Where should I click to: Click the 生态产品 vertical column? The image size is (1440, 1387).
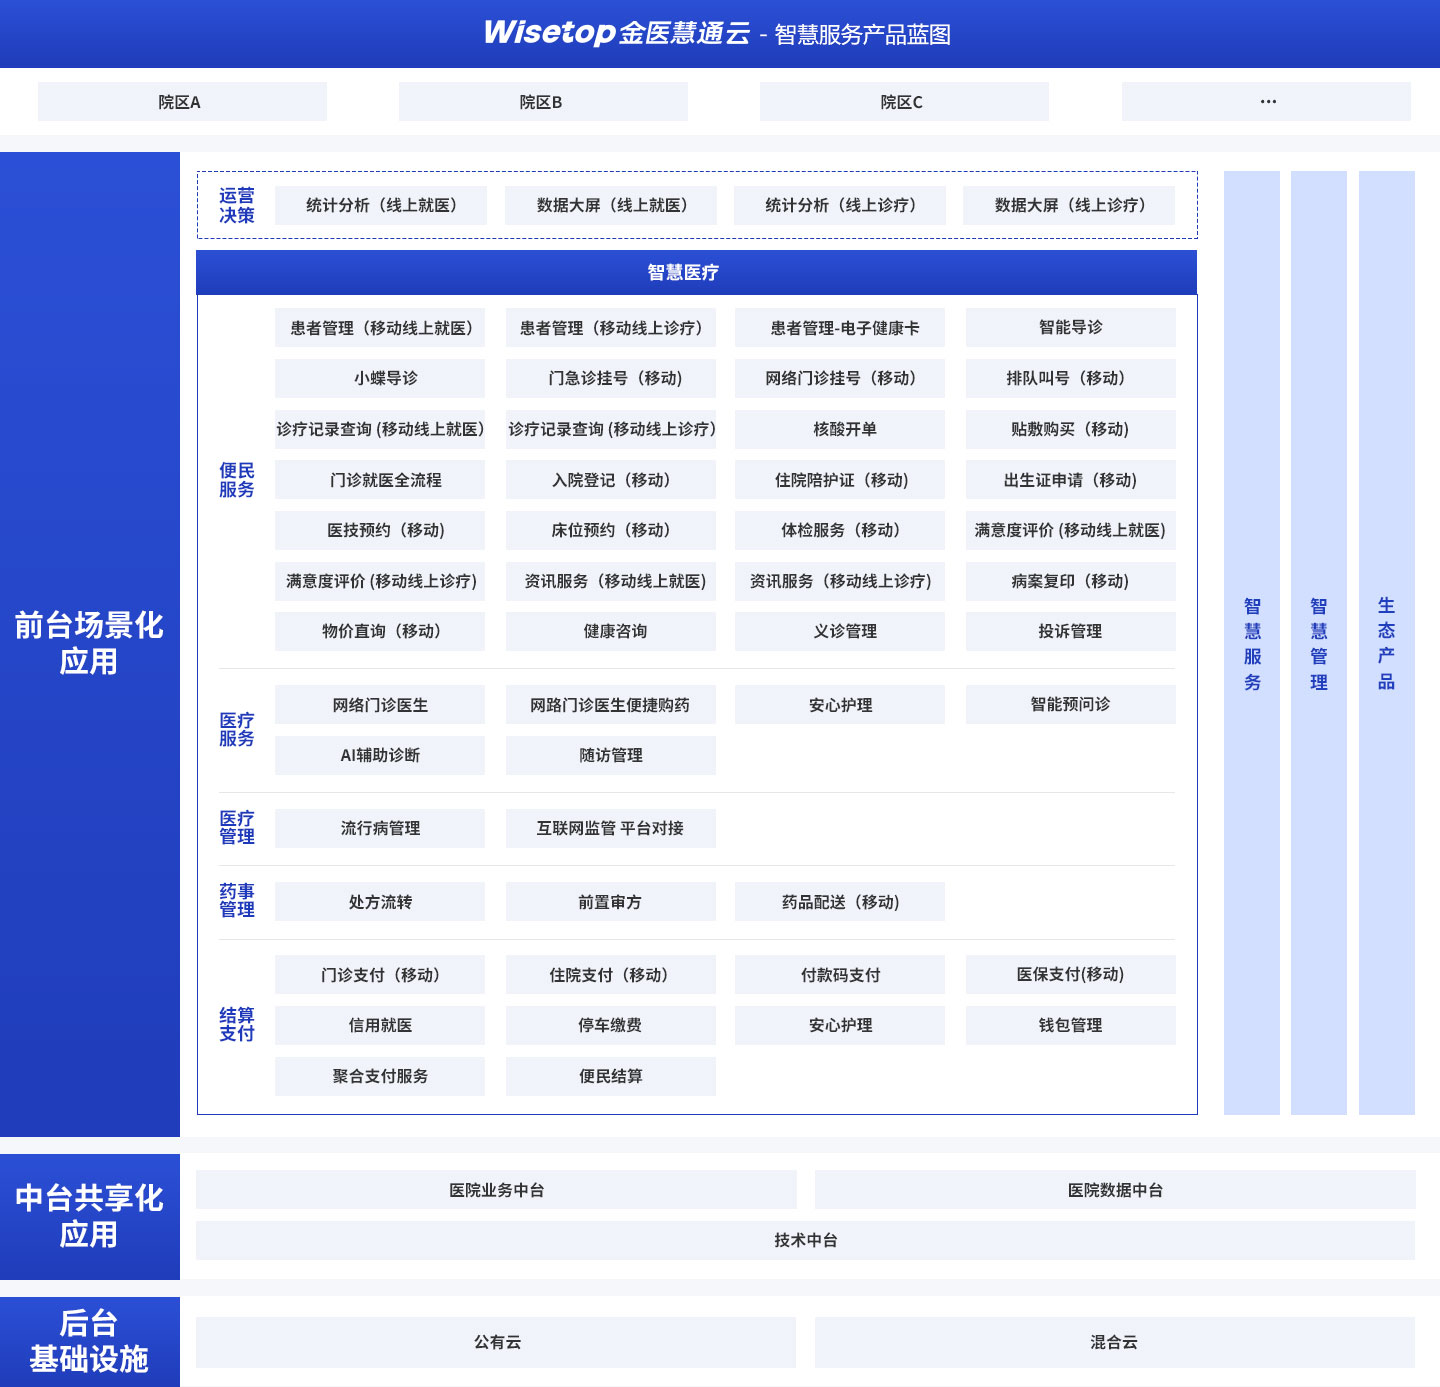pos(1387,643)
